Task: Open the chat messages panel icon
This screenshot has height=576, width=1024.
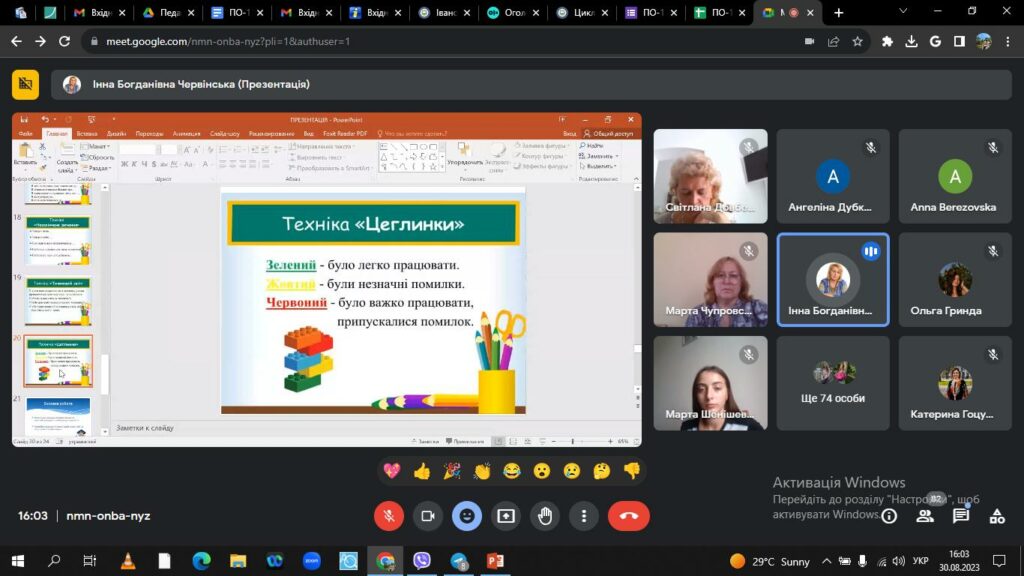Action: (x=961, y=516)
